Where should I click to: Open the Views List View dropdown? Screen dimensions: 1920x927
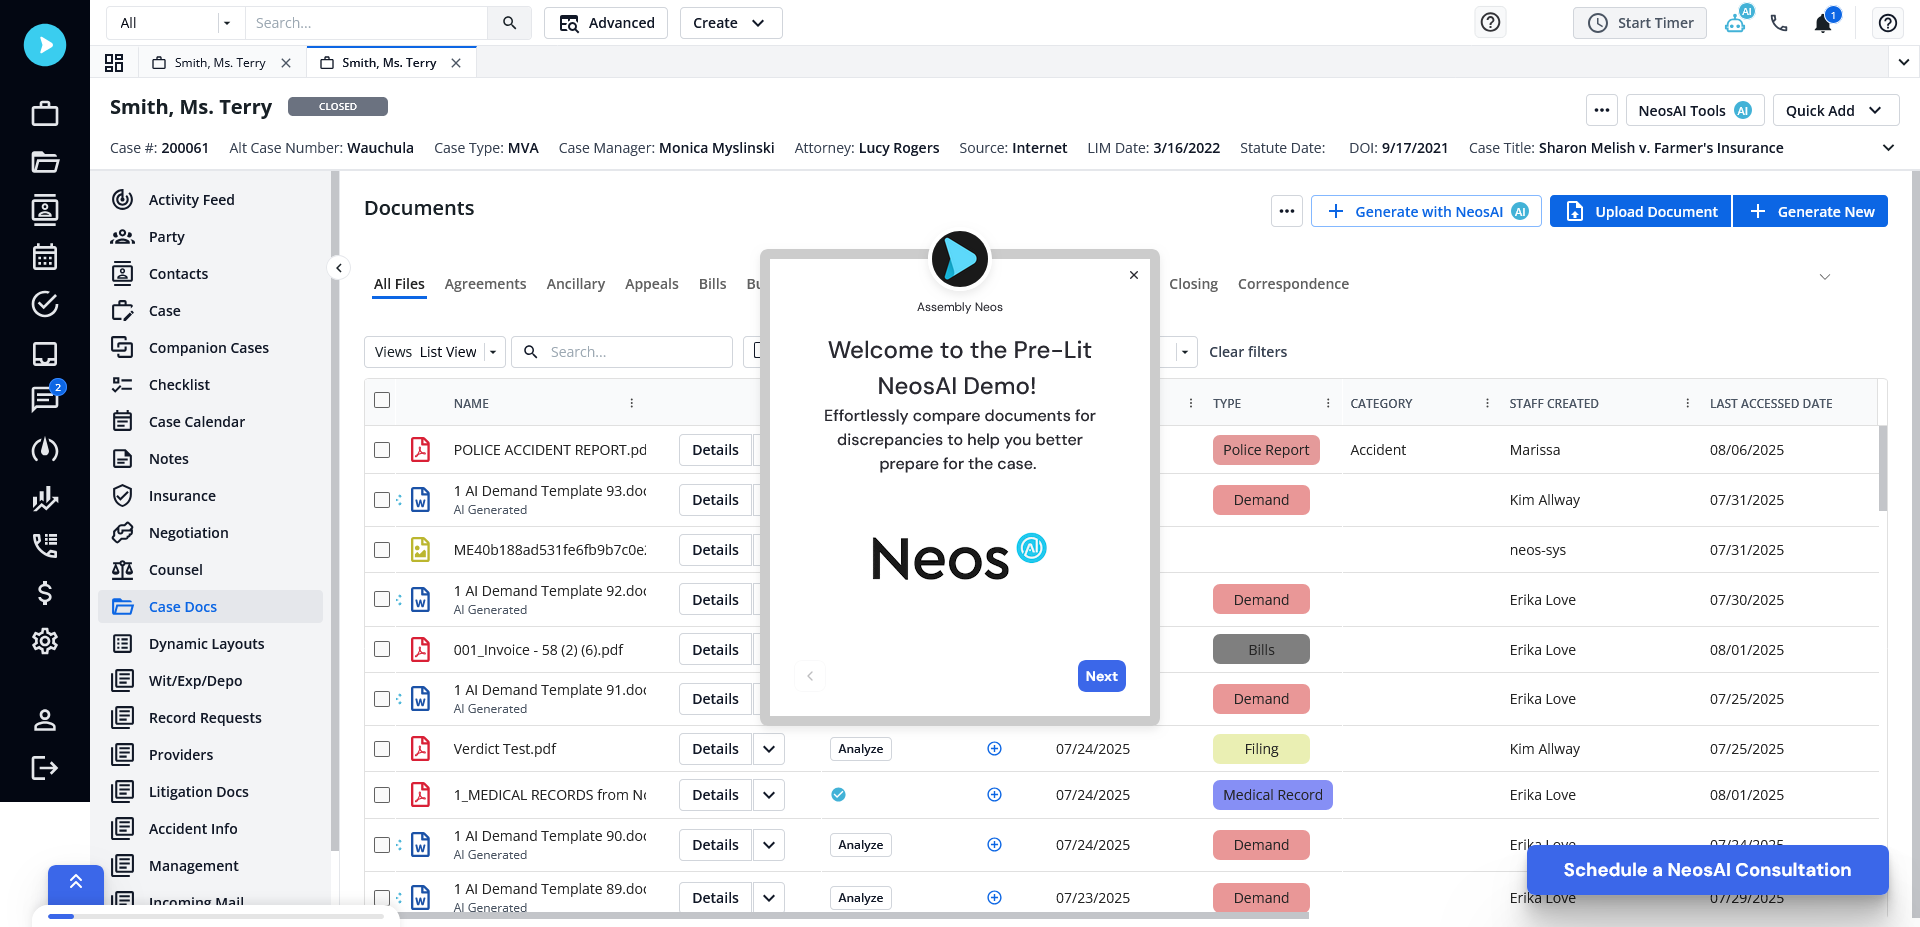[435, 352]
